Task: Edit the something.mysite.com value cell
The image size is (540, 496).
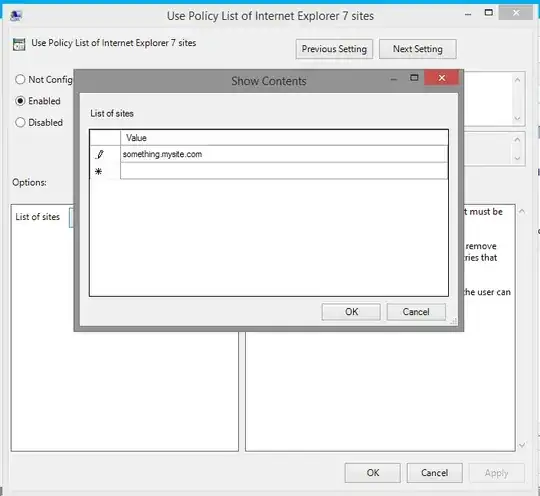Action: coord(284,154)
